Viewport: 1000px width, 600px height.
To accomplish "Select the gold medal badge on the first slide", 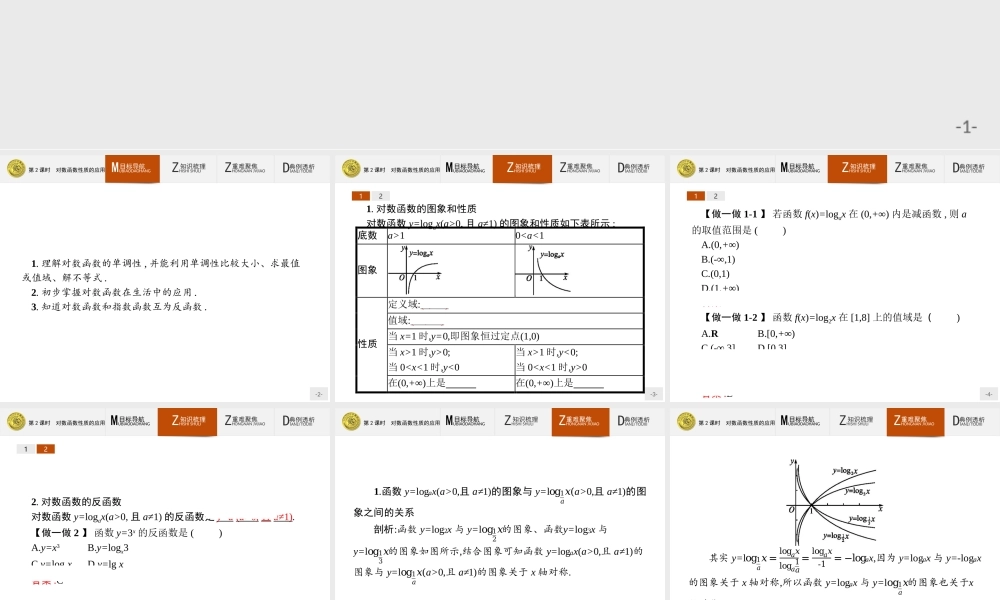I will (x=16, y=168).
